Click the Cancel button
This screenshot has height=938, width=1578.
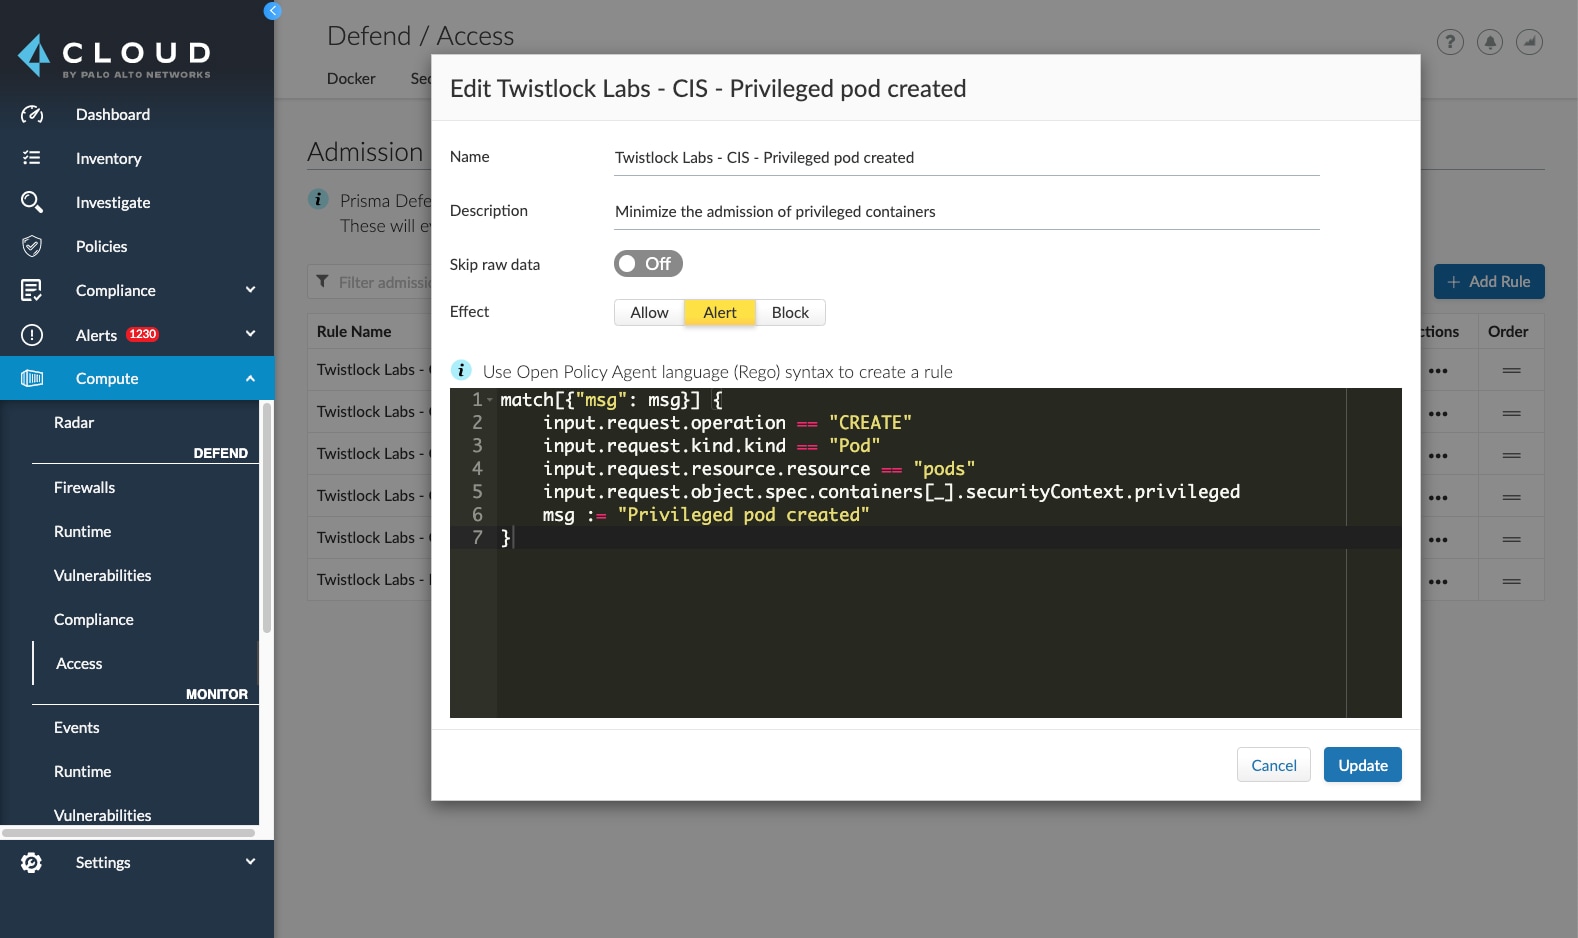[x=1273, y=765]
